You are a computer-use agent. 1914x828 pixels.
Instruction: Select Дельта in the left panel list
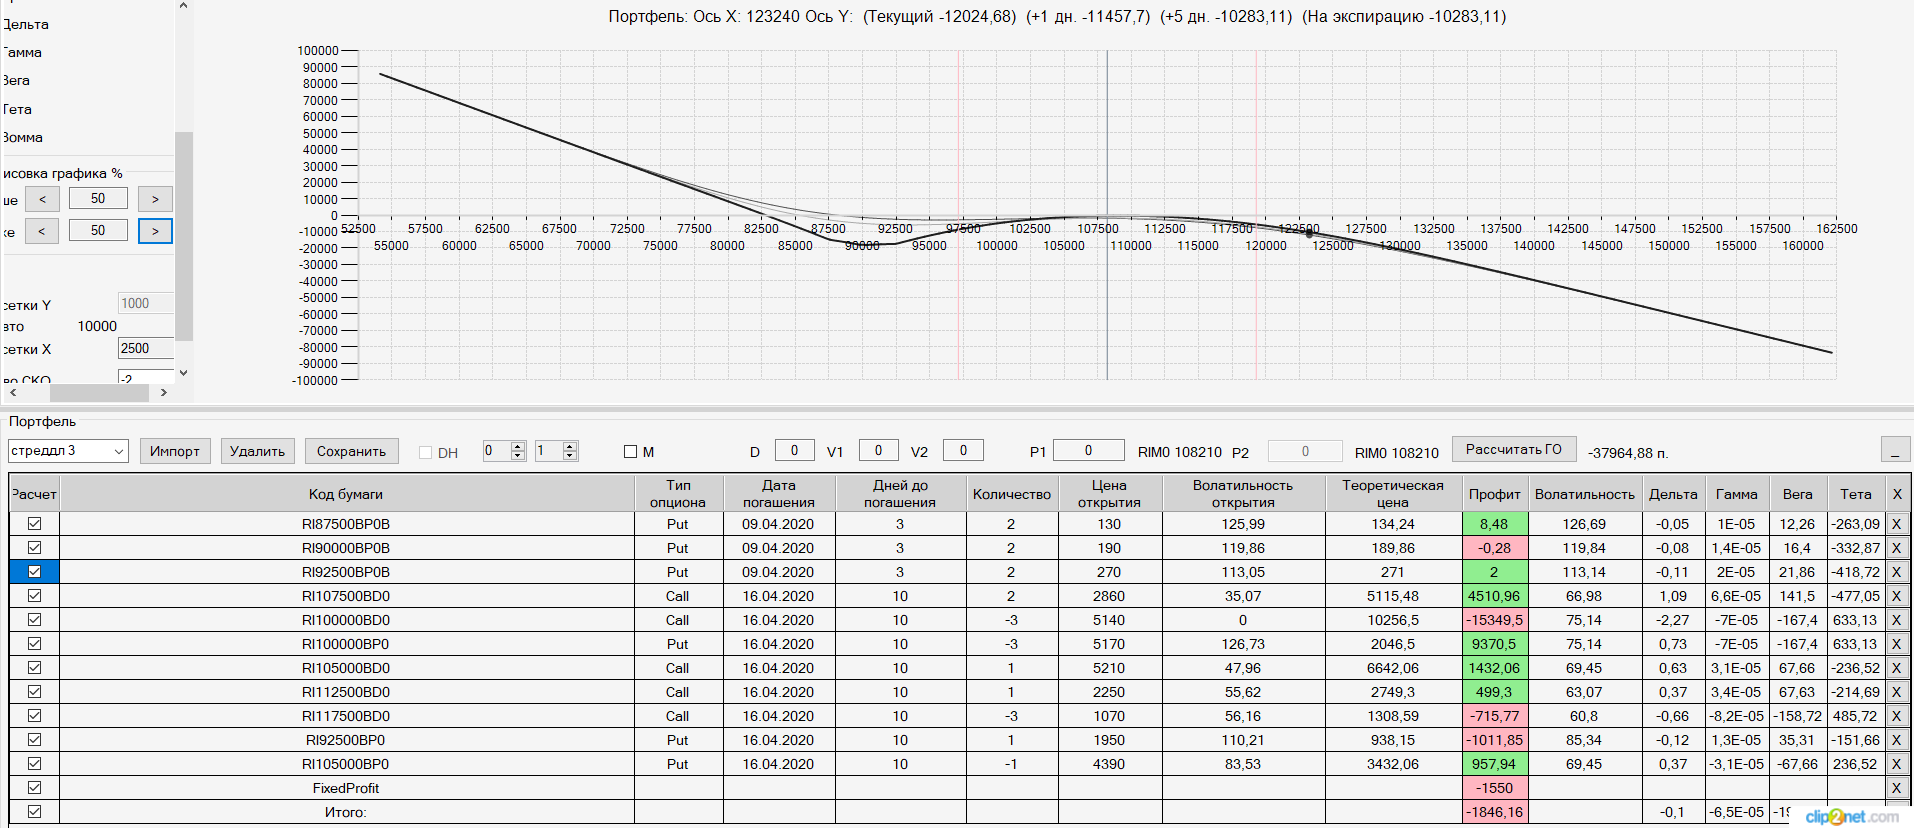coord(26,24)
